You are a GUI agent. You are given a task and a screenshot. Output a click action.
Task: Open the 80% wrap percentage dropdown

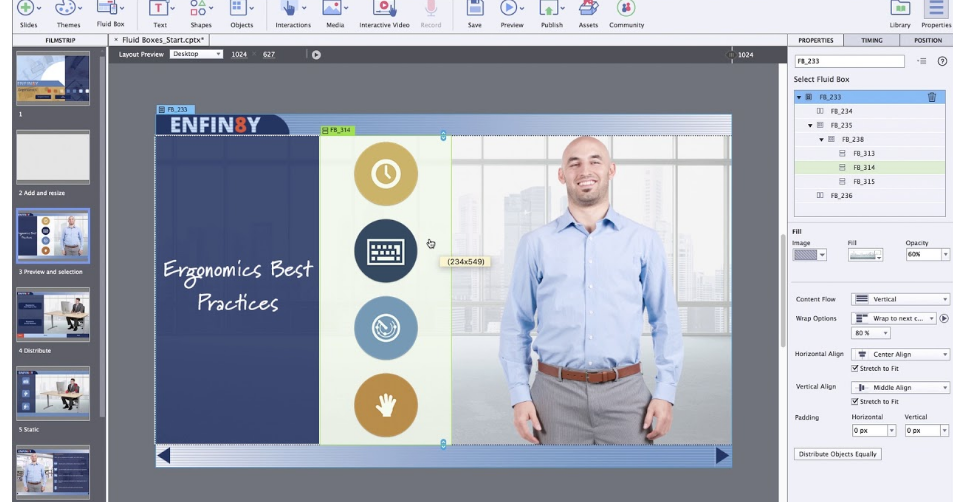871,333
